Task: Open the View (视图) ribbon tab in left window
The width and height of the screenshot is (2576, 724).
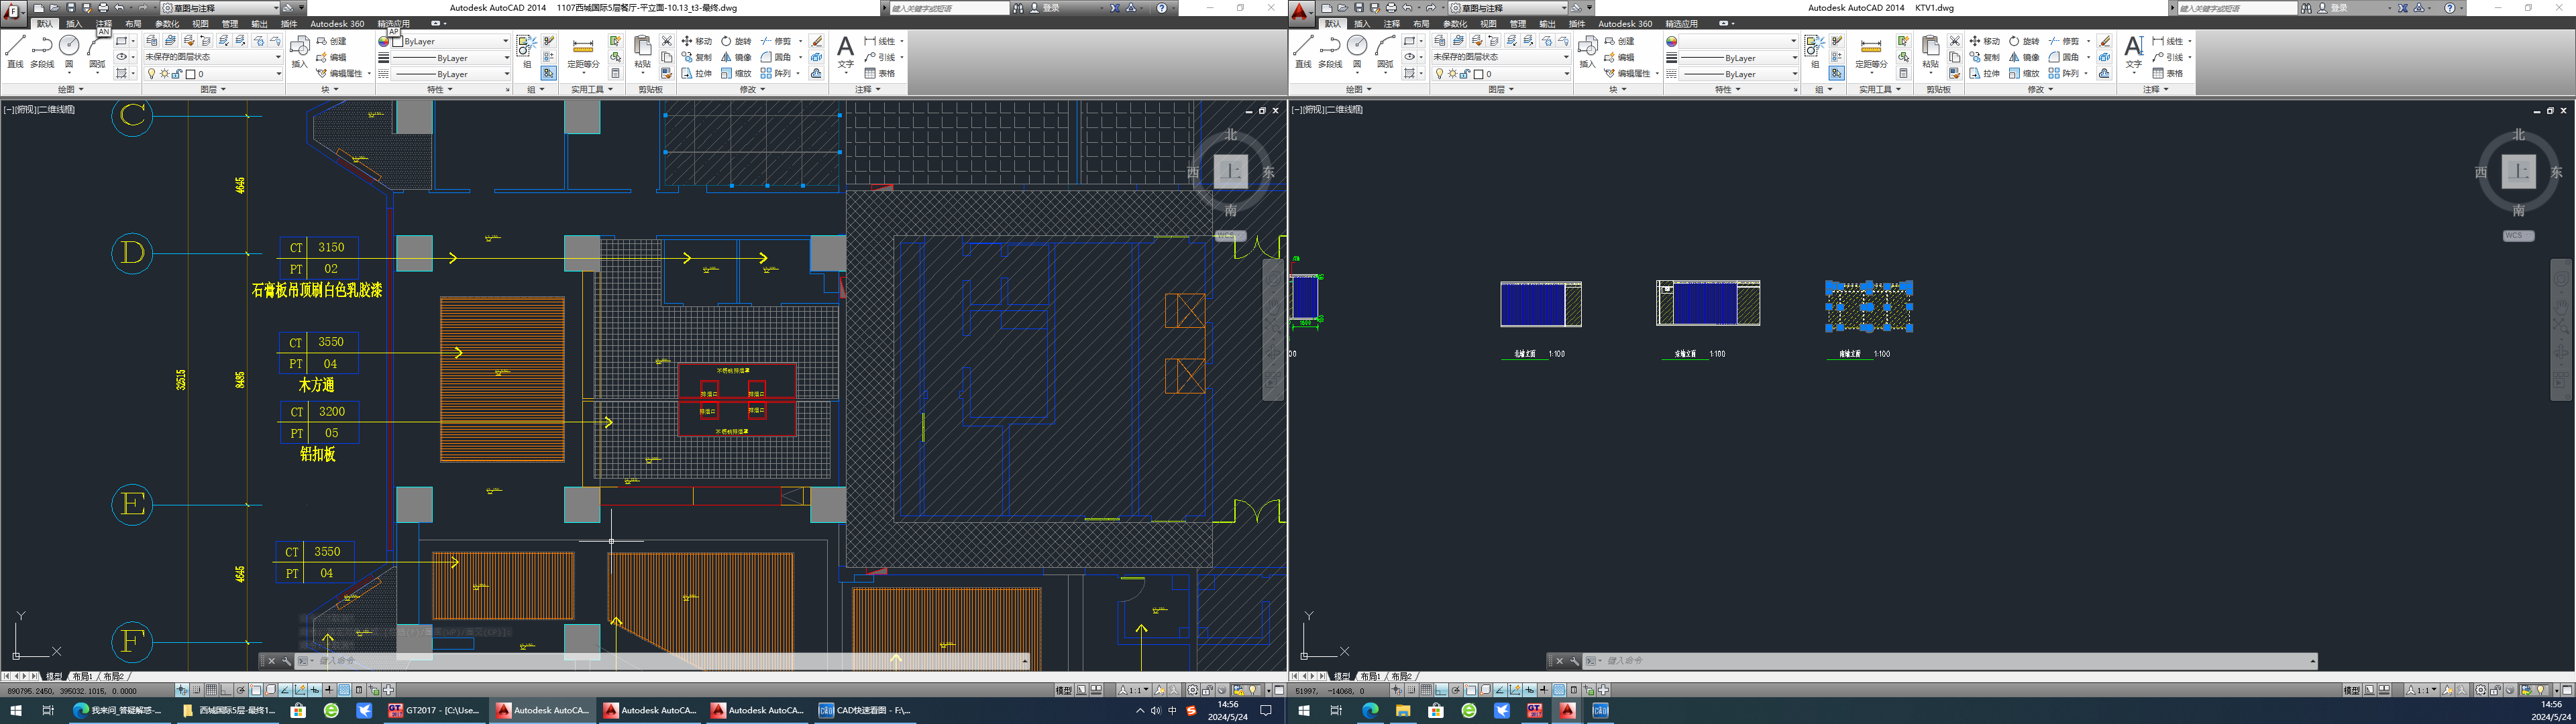Action: (201, 23)
